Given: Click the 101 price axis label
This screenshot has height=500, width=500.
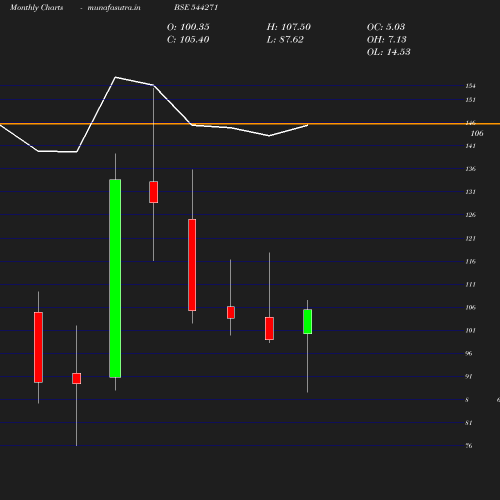Looking at the screenshot, I should click(x=470, y=330).
